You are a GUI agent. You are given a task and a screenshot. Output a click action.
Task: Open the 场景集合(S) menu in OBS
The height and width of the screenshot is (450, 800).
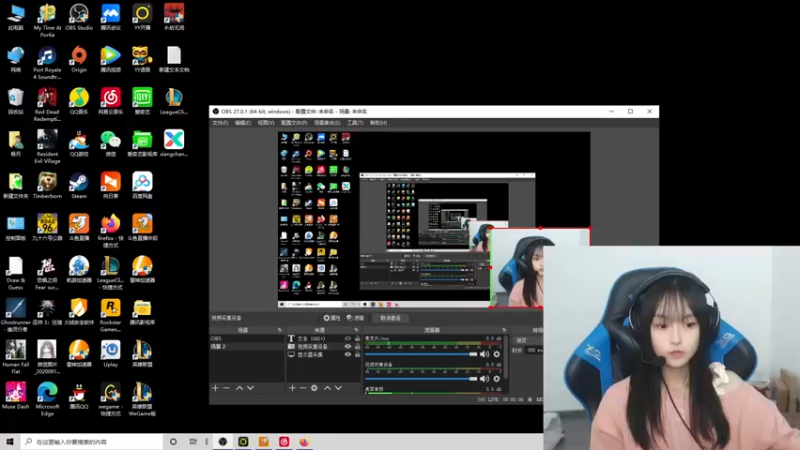(x=327, y=123)
